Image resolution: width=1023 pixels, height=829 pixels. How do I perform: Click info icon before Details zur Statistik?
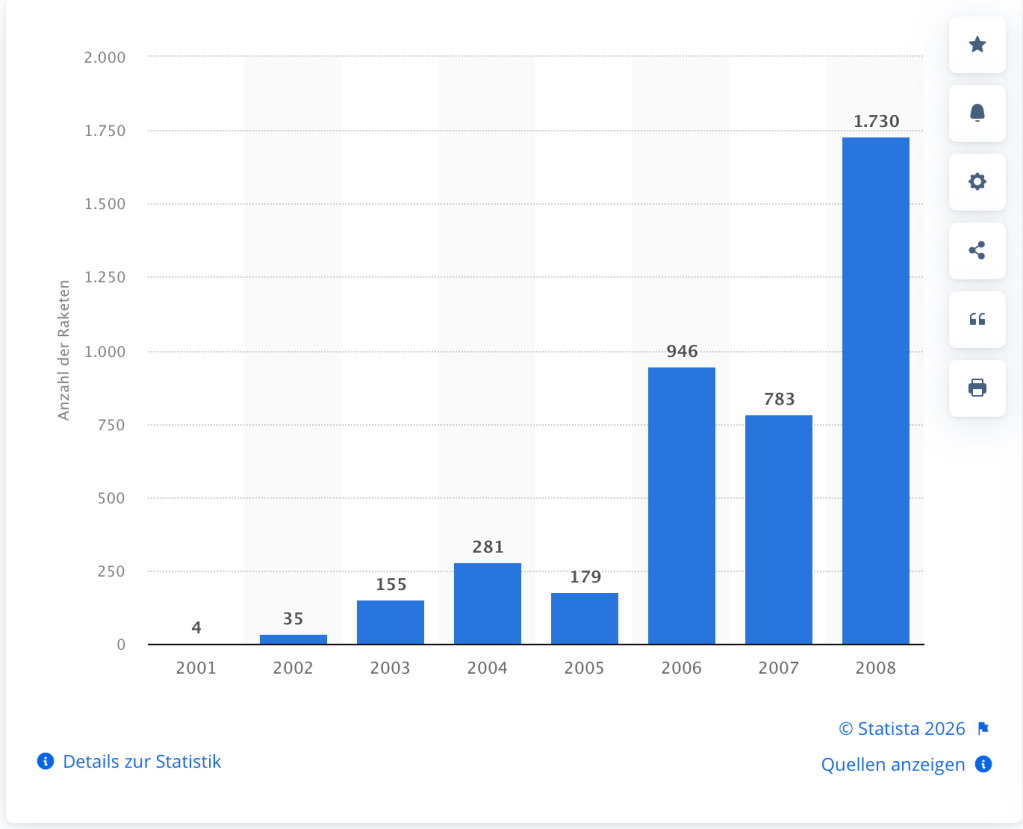click(x=45, y=762)
